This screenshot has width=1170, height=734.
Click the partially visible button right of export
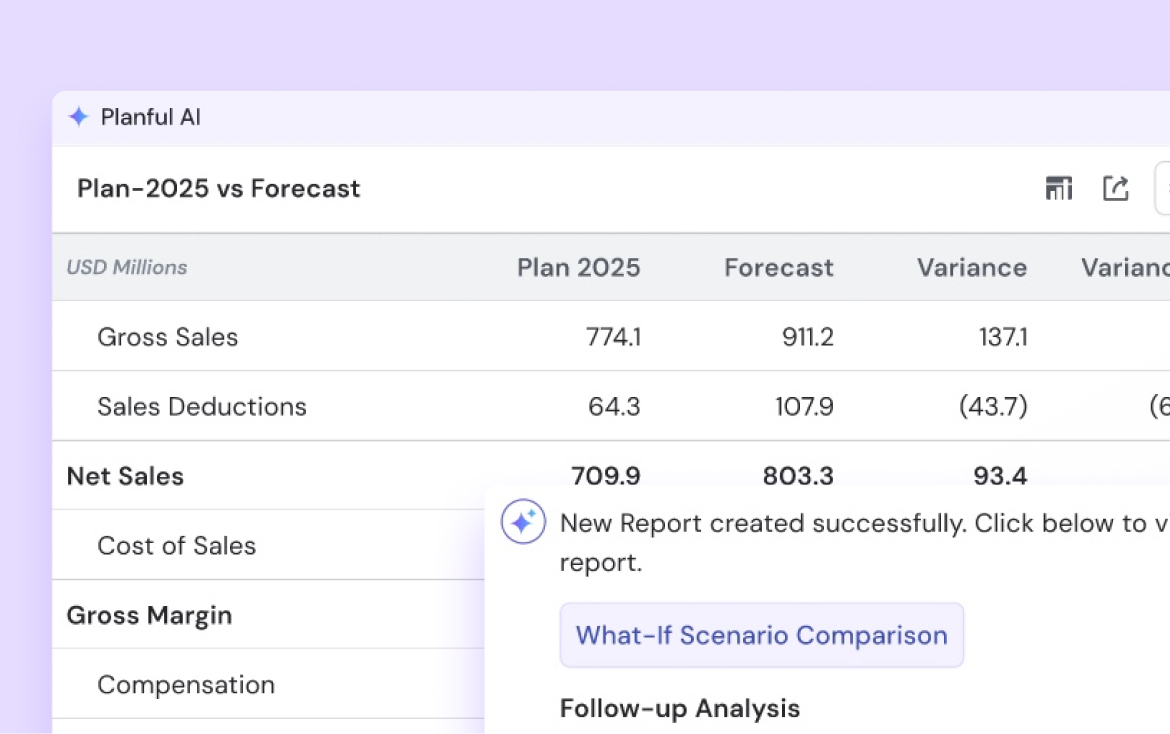(1163, 188)
